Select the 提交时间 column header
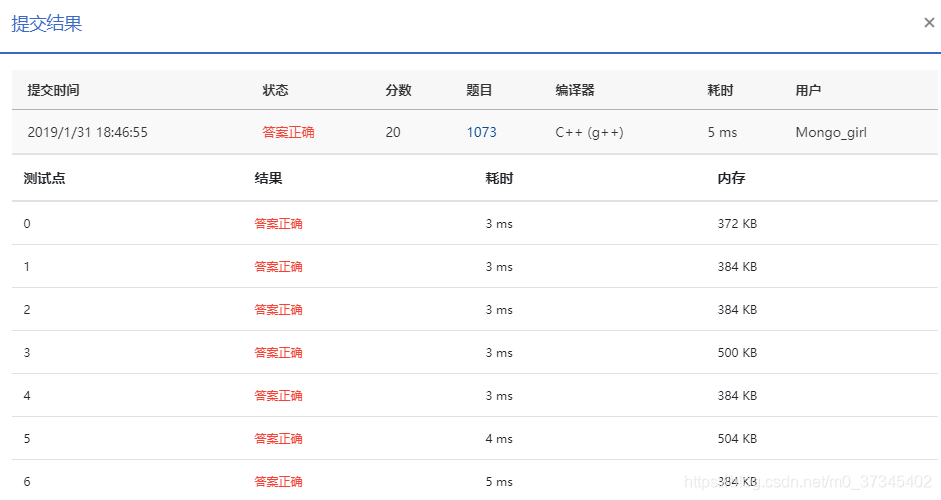 click(53, 90)
